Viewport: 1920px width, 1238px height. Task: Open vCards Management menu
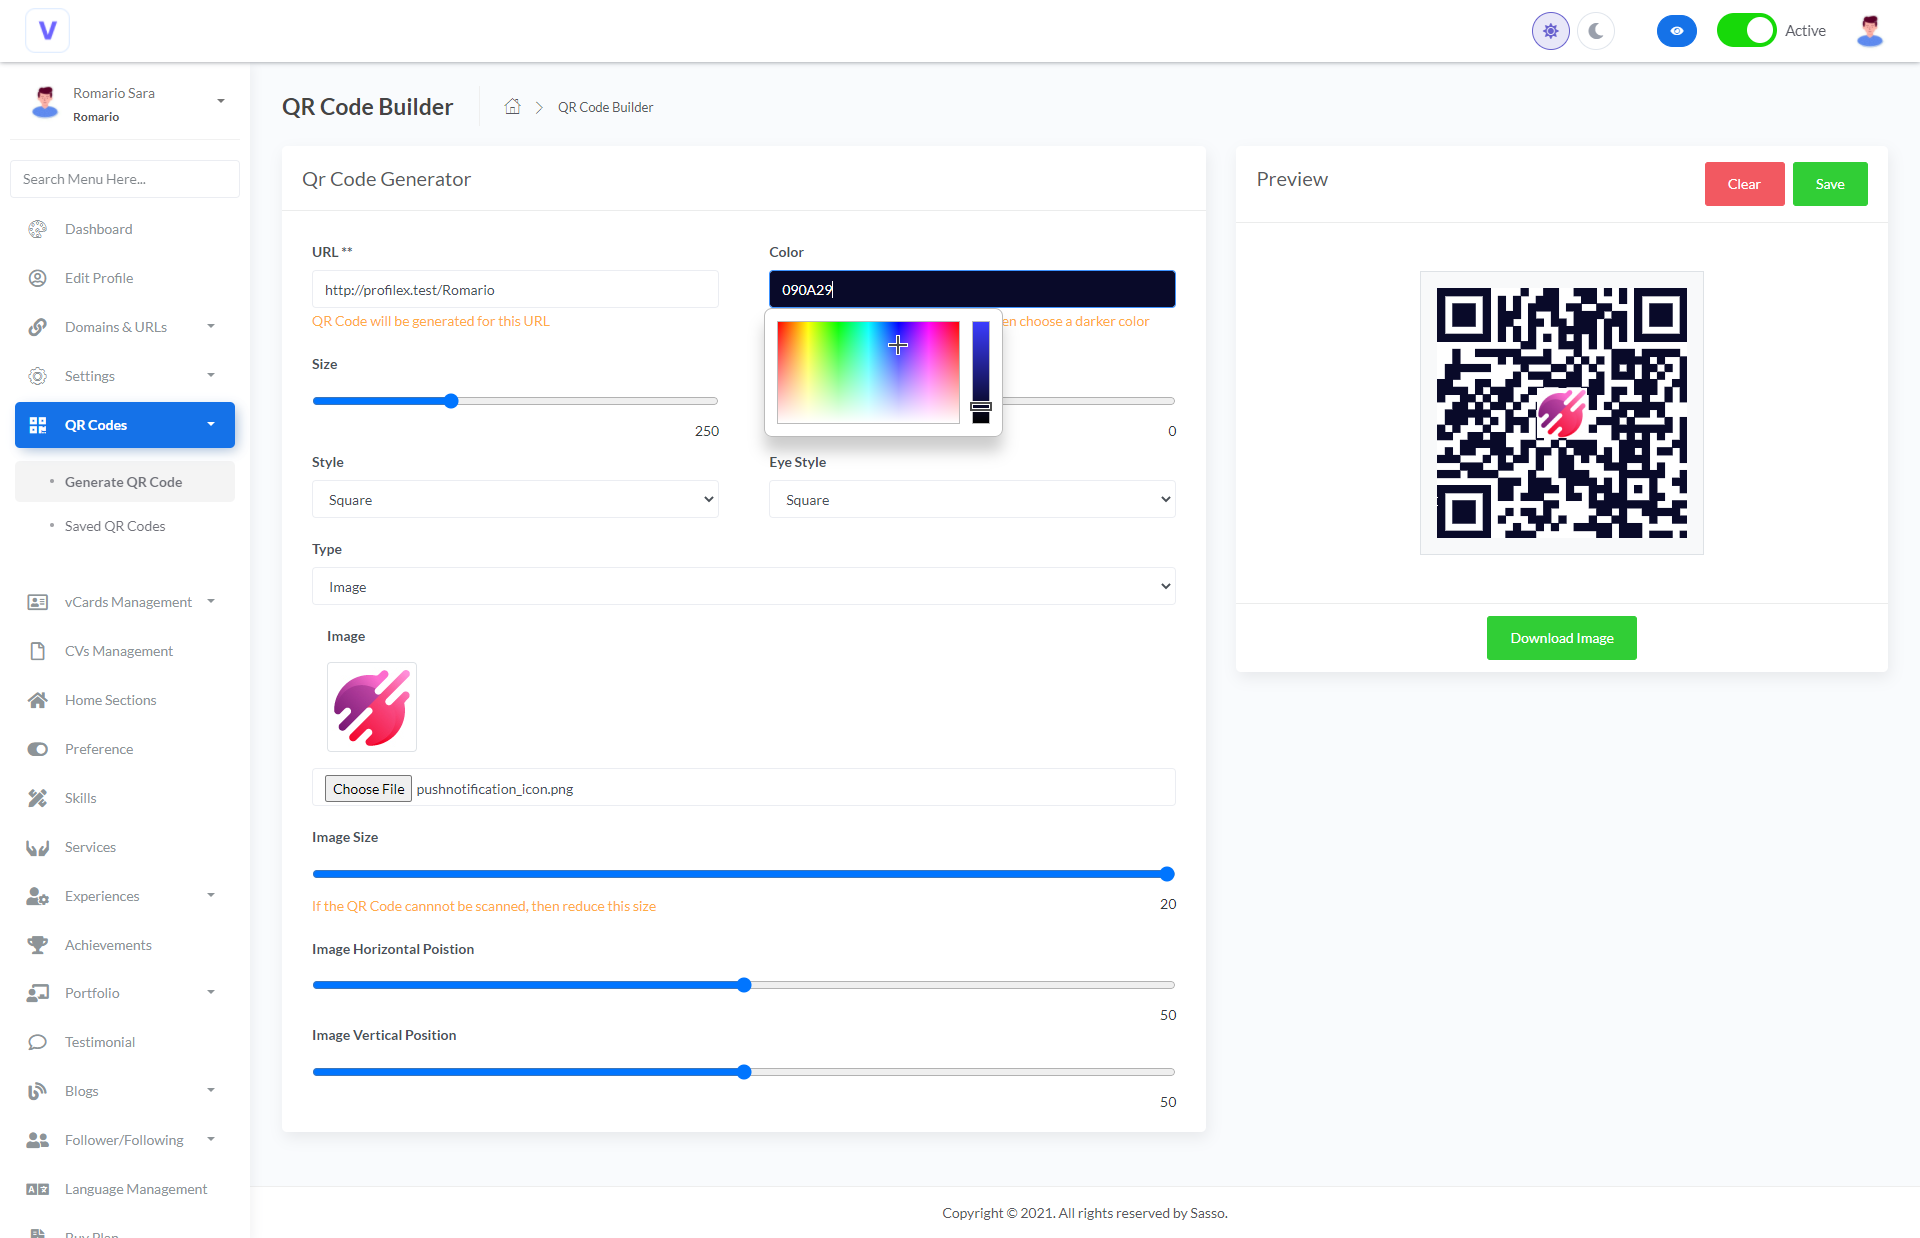pos(128,602)
